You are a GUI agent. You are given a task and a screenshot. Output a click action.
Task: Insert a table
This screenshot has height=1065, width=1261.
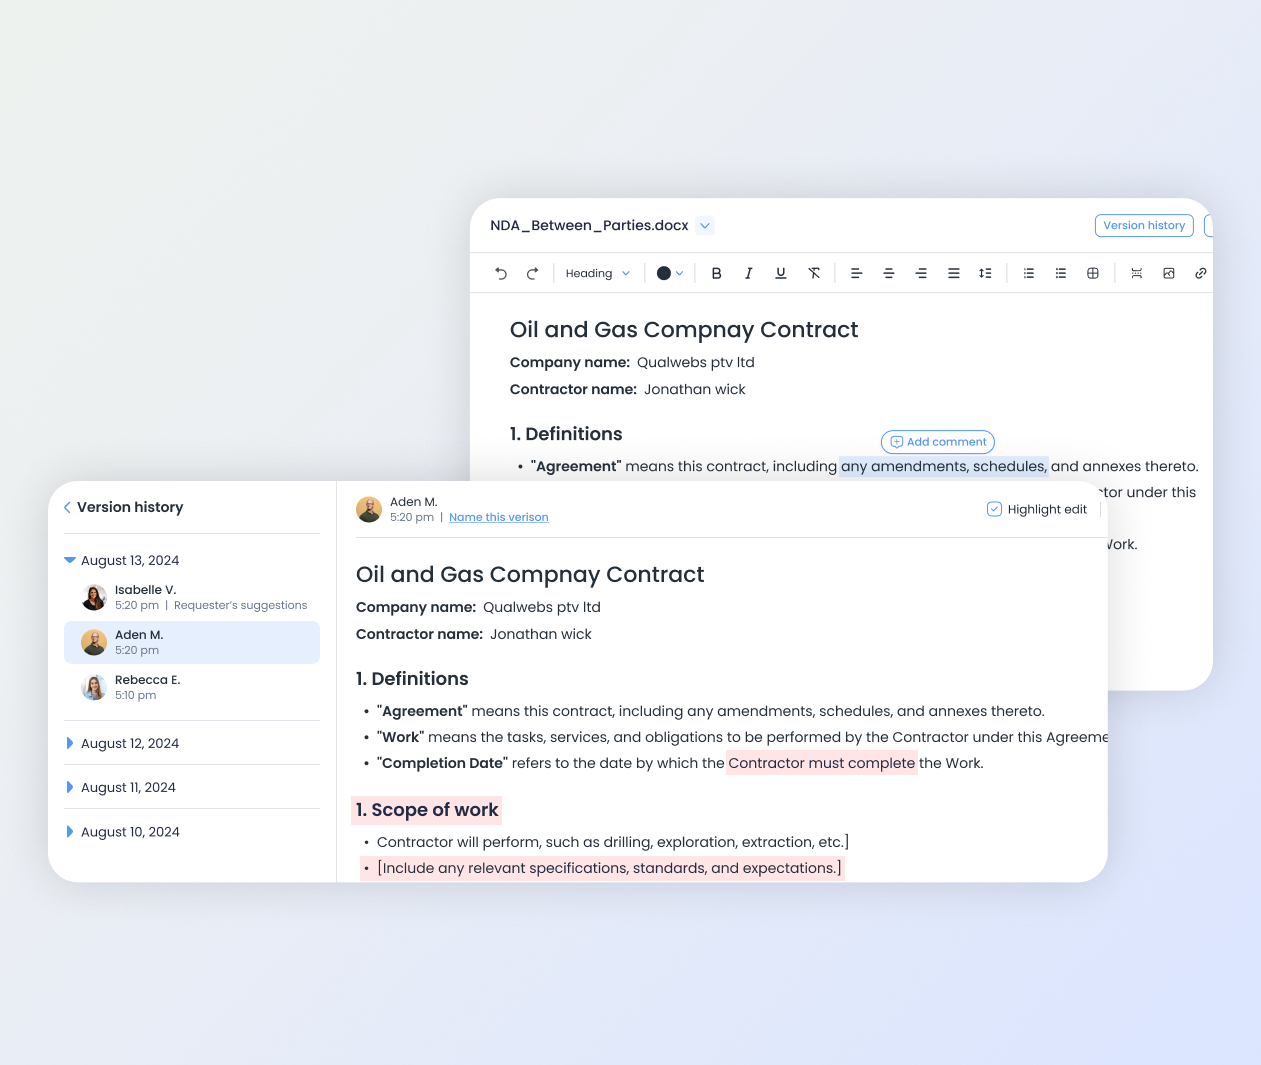click(x=1093, y=273)
